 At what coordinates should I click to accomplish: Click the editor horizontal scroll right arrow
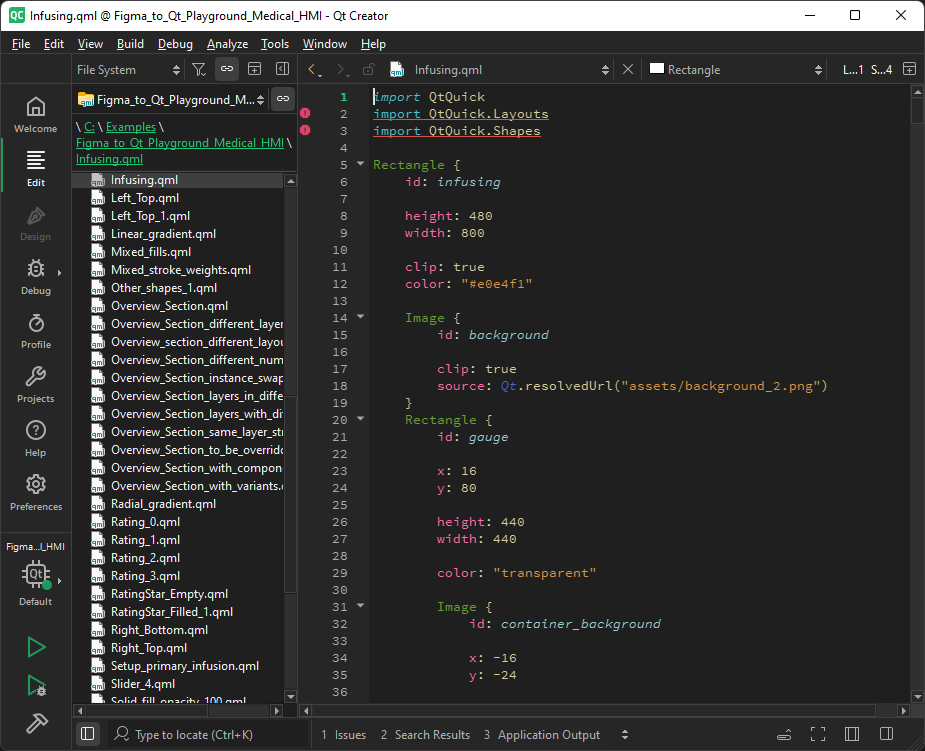[x=903, y=711]
